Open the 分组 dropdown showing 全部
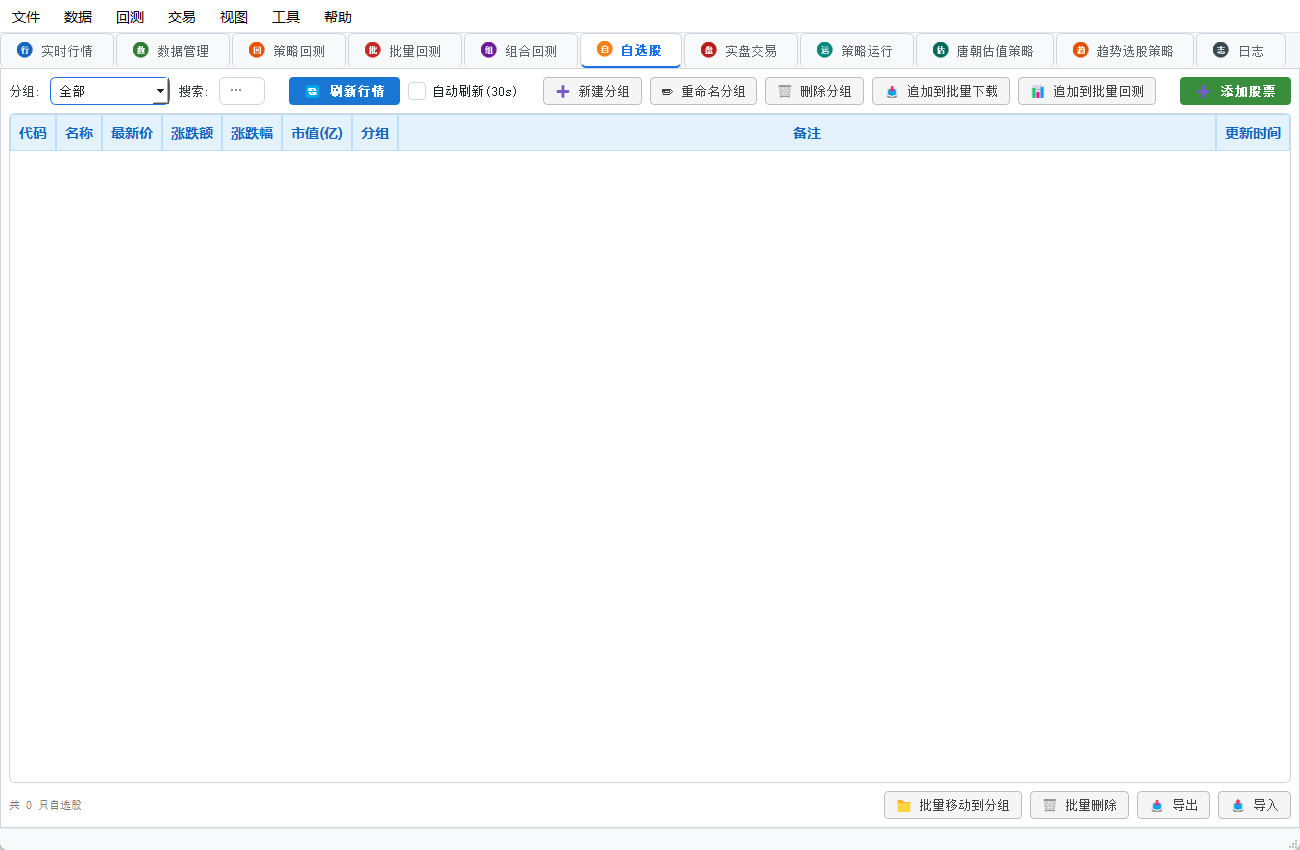1300x850 pixels. click(x=110, y=91)
